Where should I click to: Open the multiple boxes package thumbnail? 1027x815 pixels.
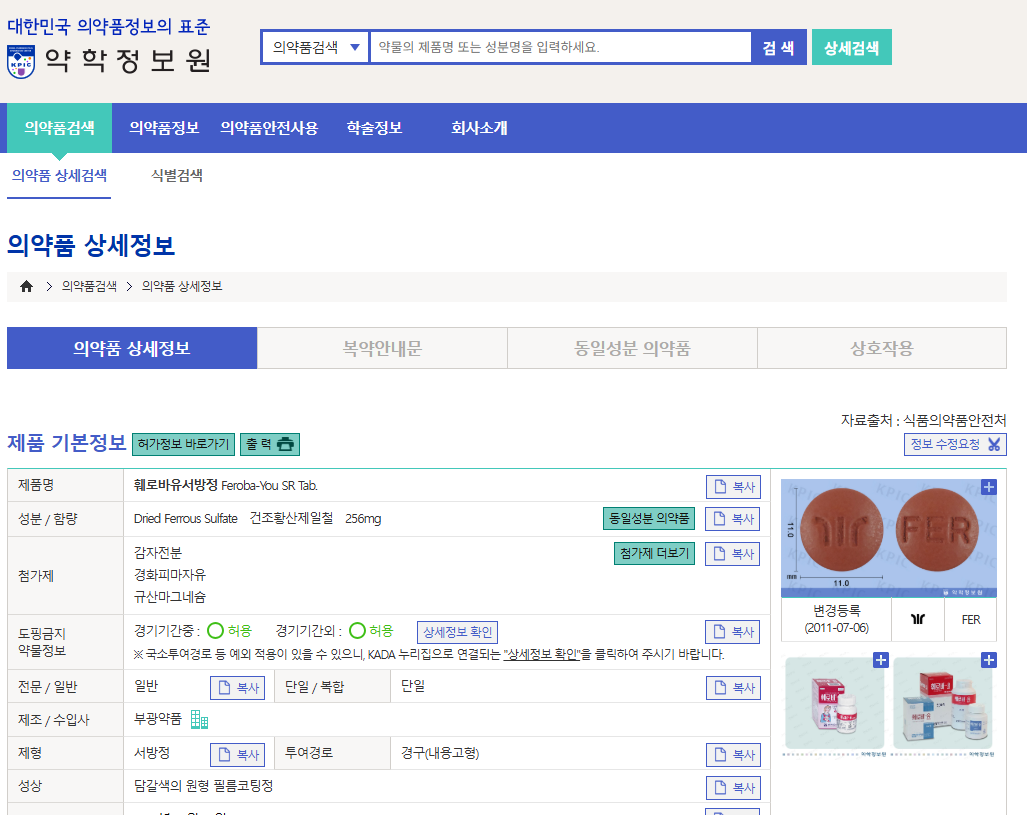click(943, 704)
